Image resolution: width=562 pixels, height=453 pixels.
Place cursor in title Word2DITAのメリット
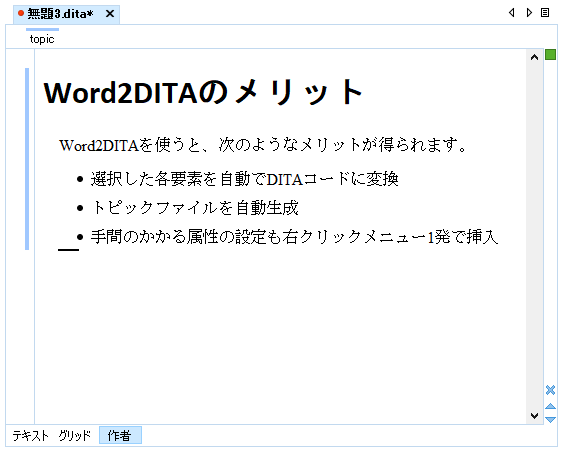203,92
